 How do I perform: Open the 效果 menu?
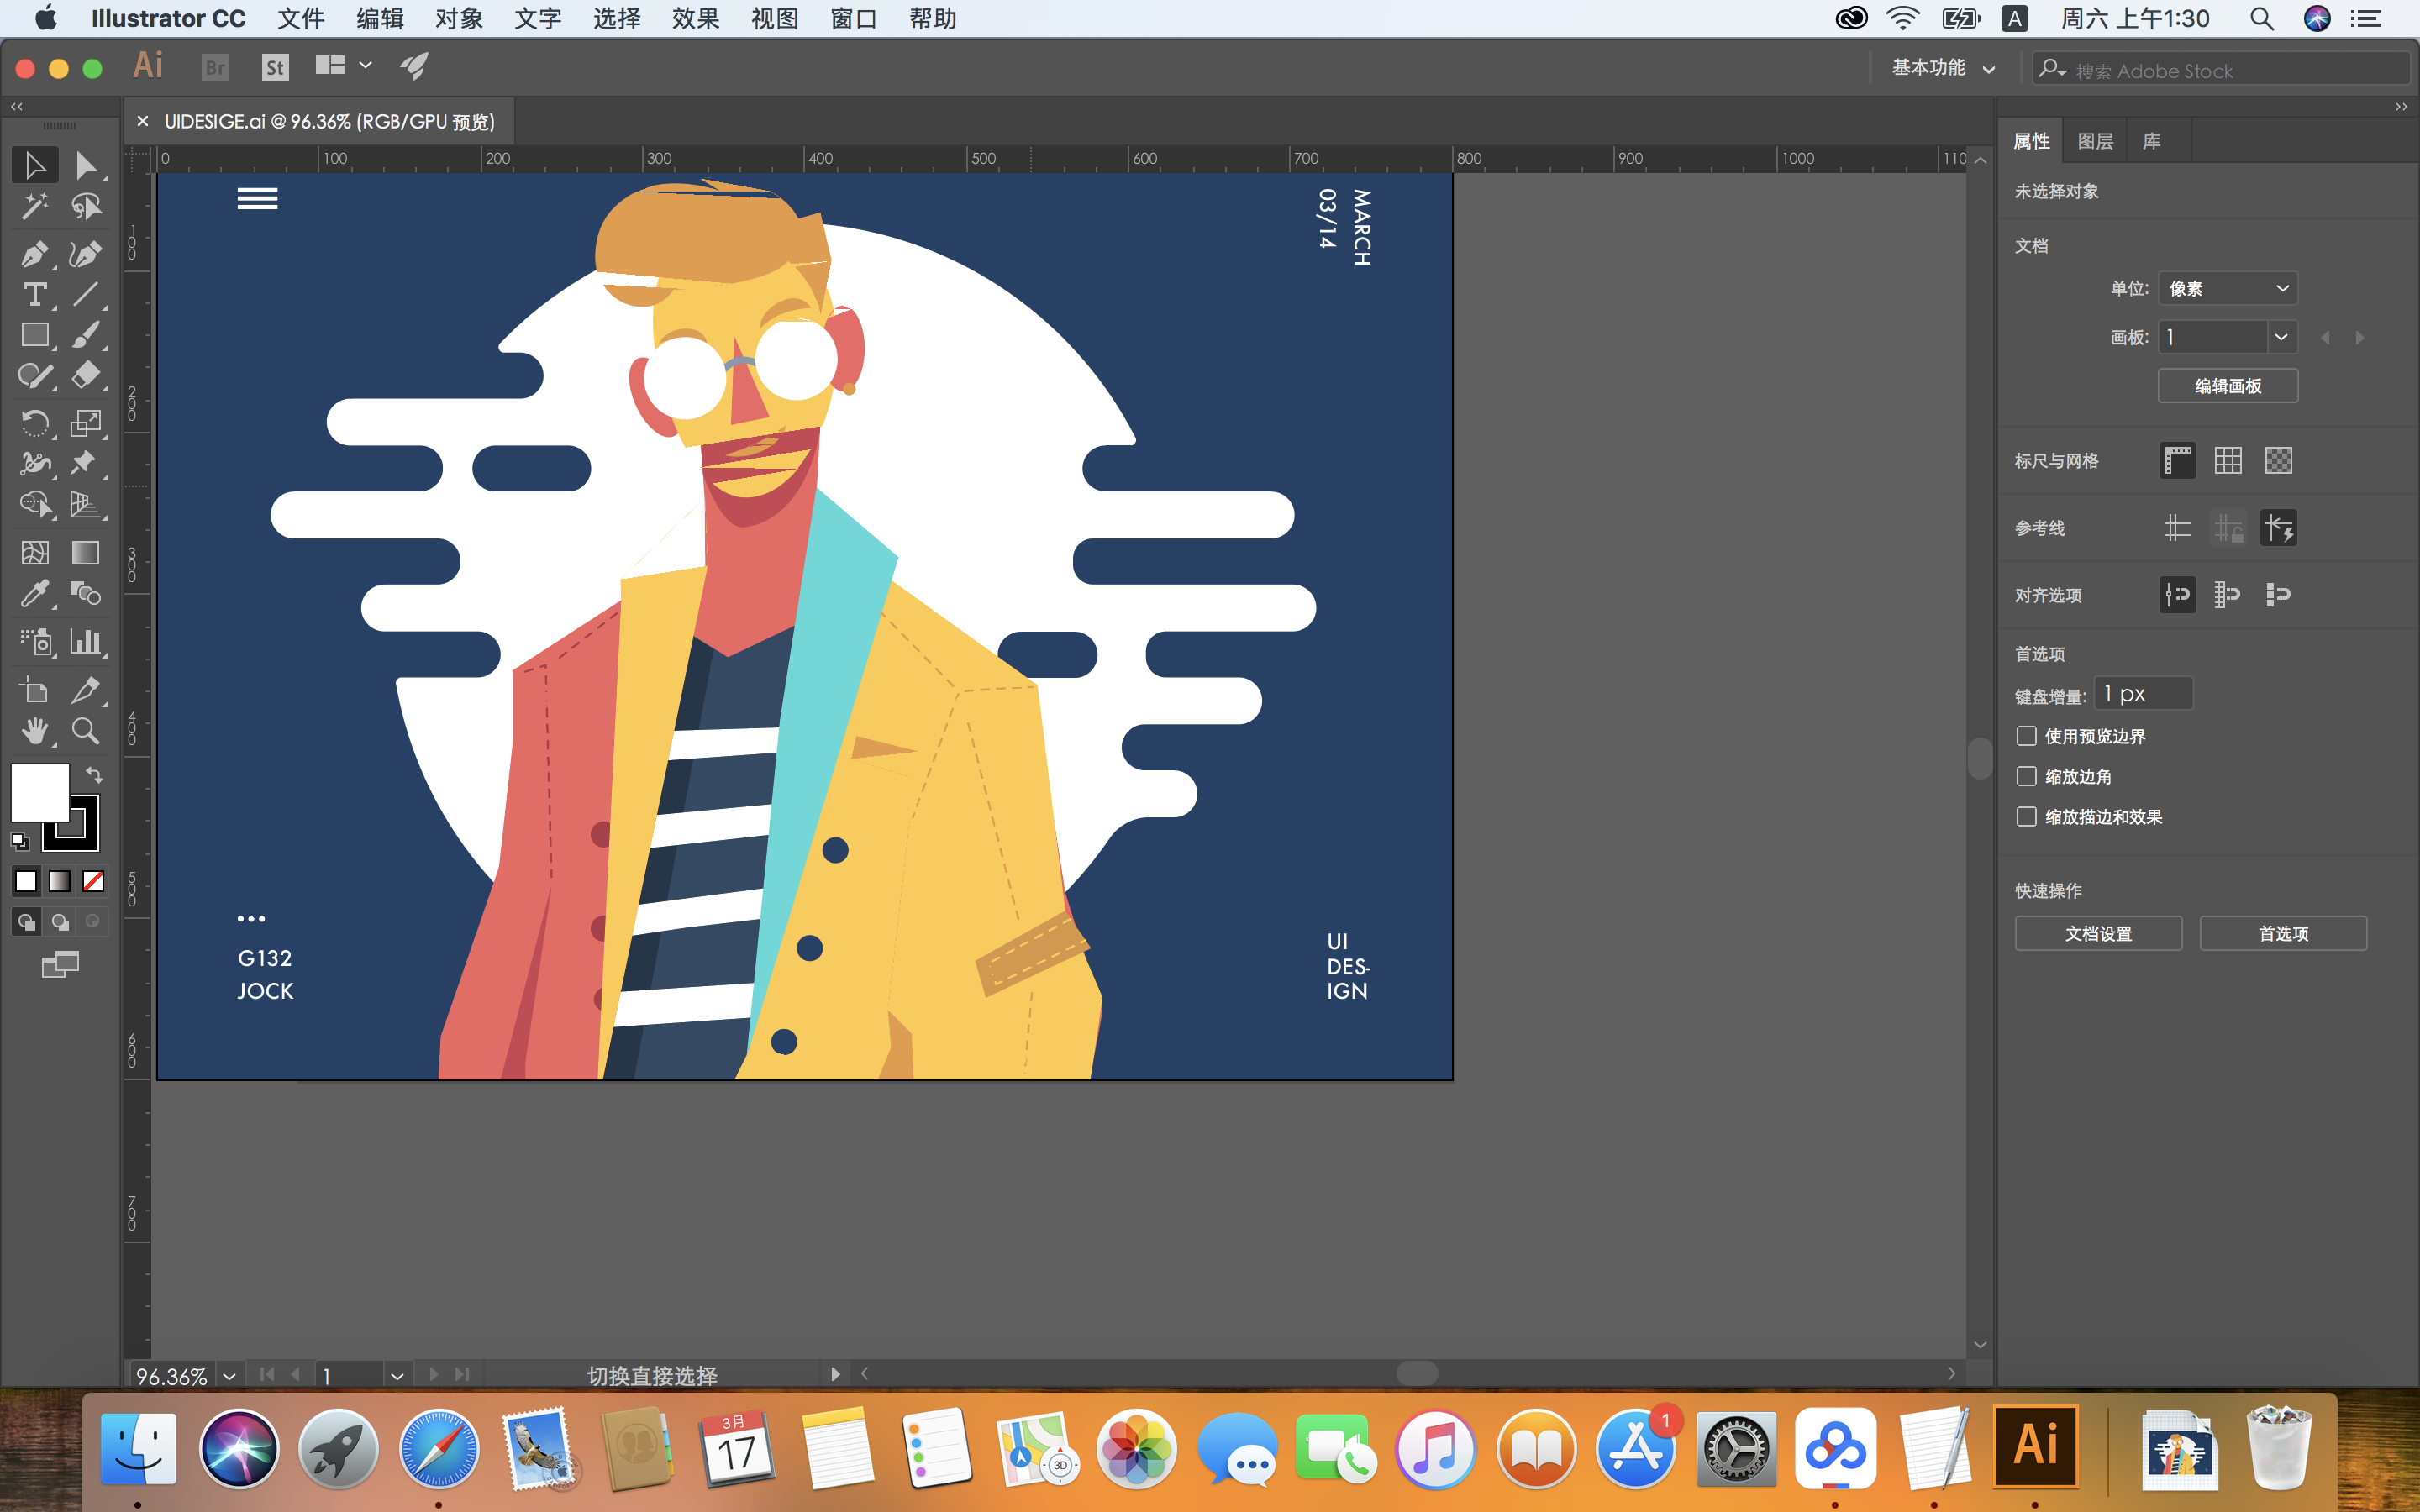click(695, 19)
